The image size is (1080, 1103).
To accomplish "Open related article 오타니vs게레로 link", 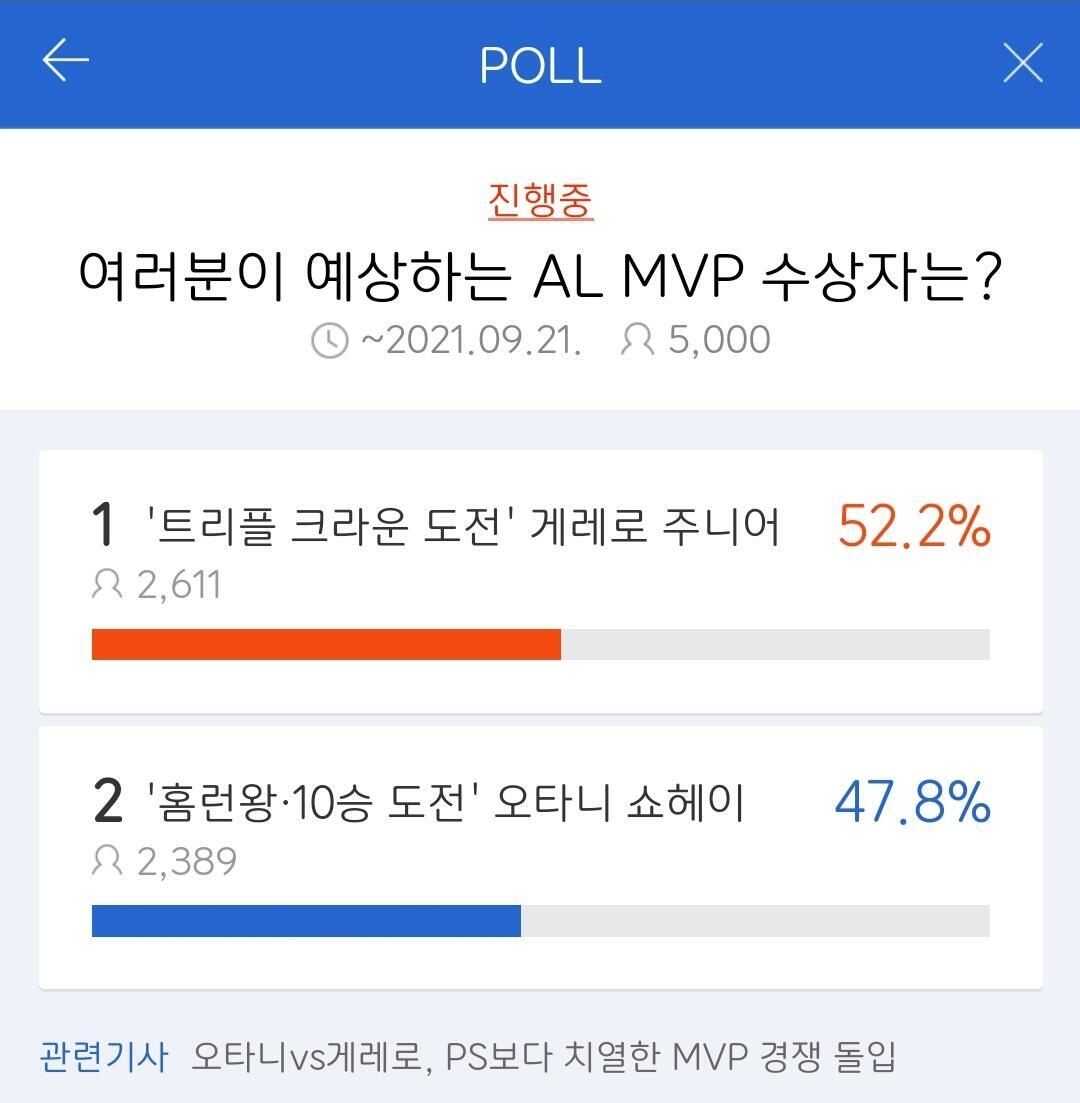I will pos(543,1056).
